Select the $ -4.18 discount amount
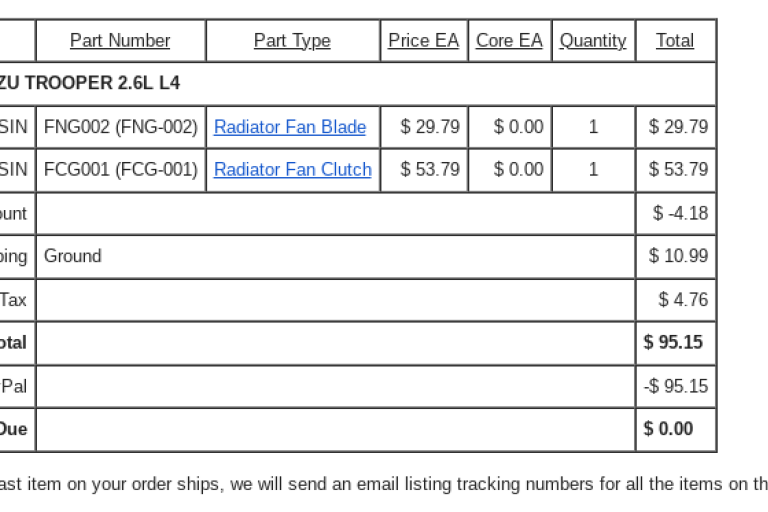This screenshot has width=768, height=512. [680, 213]
